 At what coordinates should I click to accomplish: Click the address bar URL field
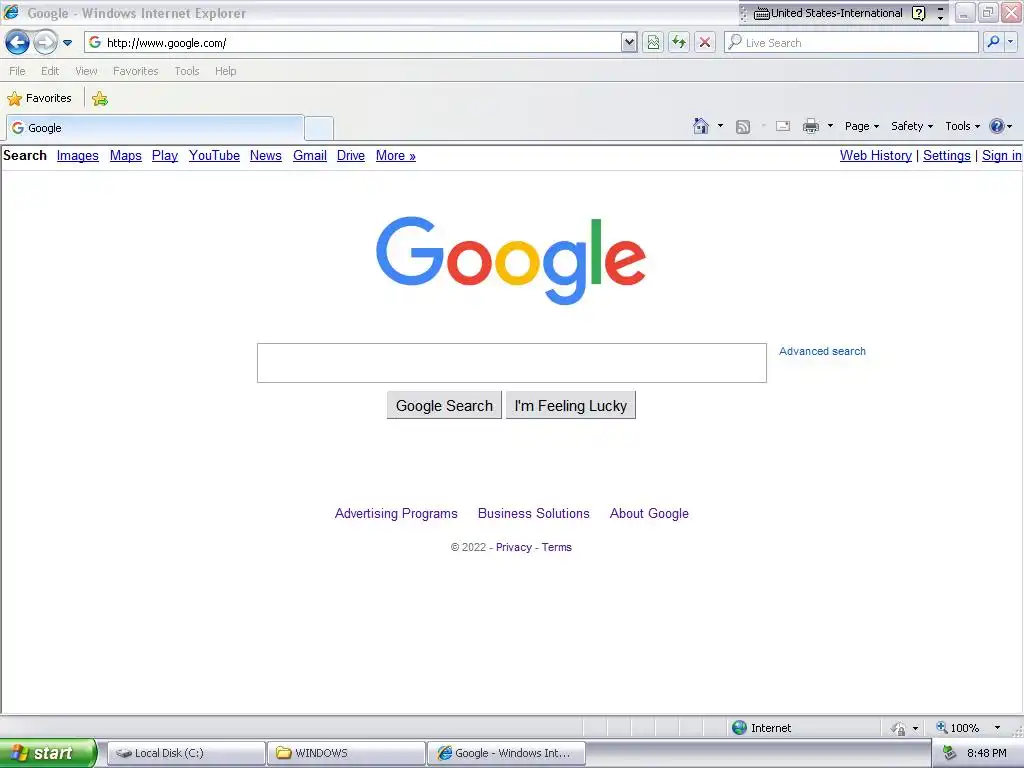353,43
